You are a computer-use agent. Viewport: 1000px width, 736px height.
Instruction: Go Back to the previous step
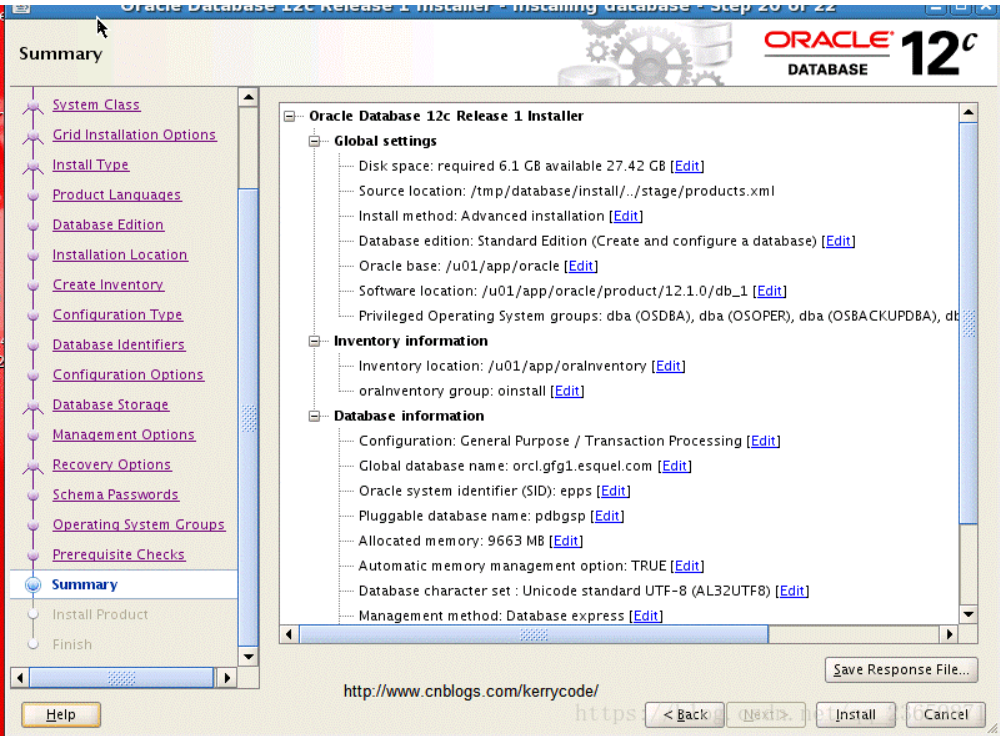coord(685,715)
